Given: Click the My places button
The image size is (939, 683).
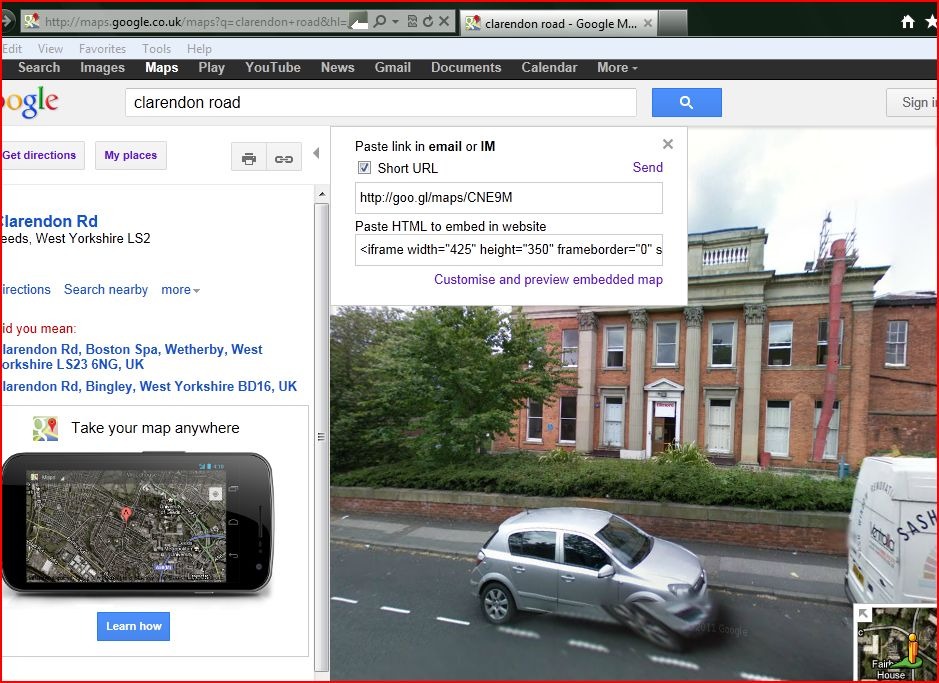Looking at the screenshot, I should (131, 156).
